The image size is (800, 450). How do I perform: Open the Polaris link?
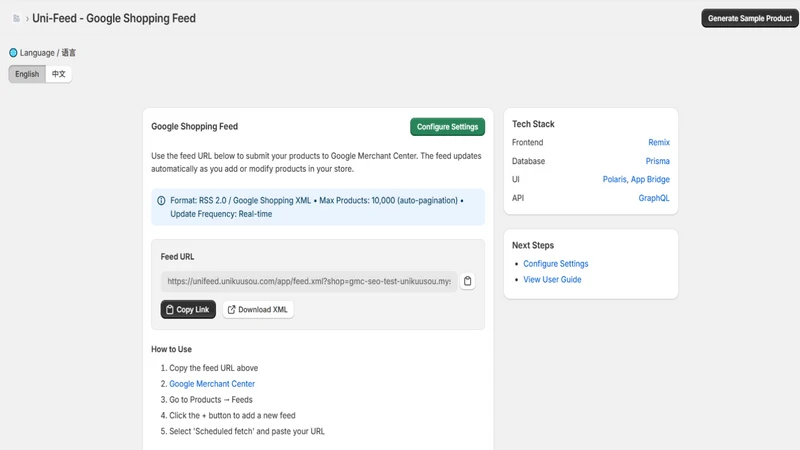click(x=614, y=179)
